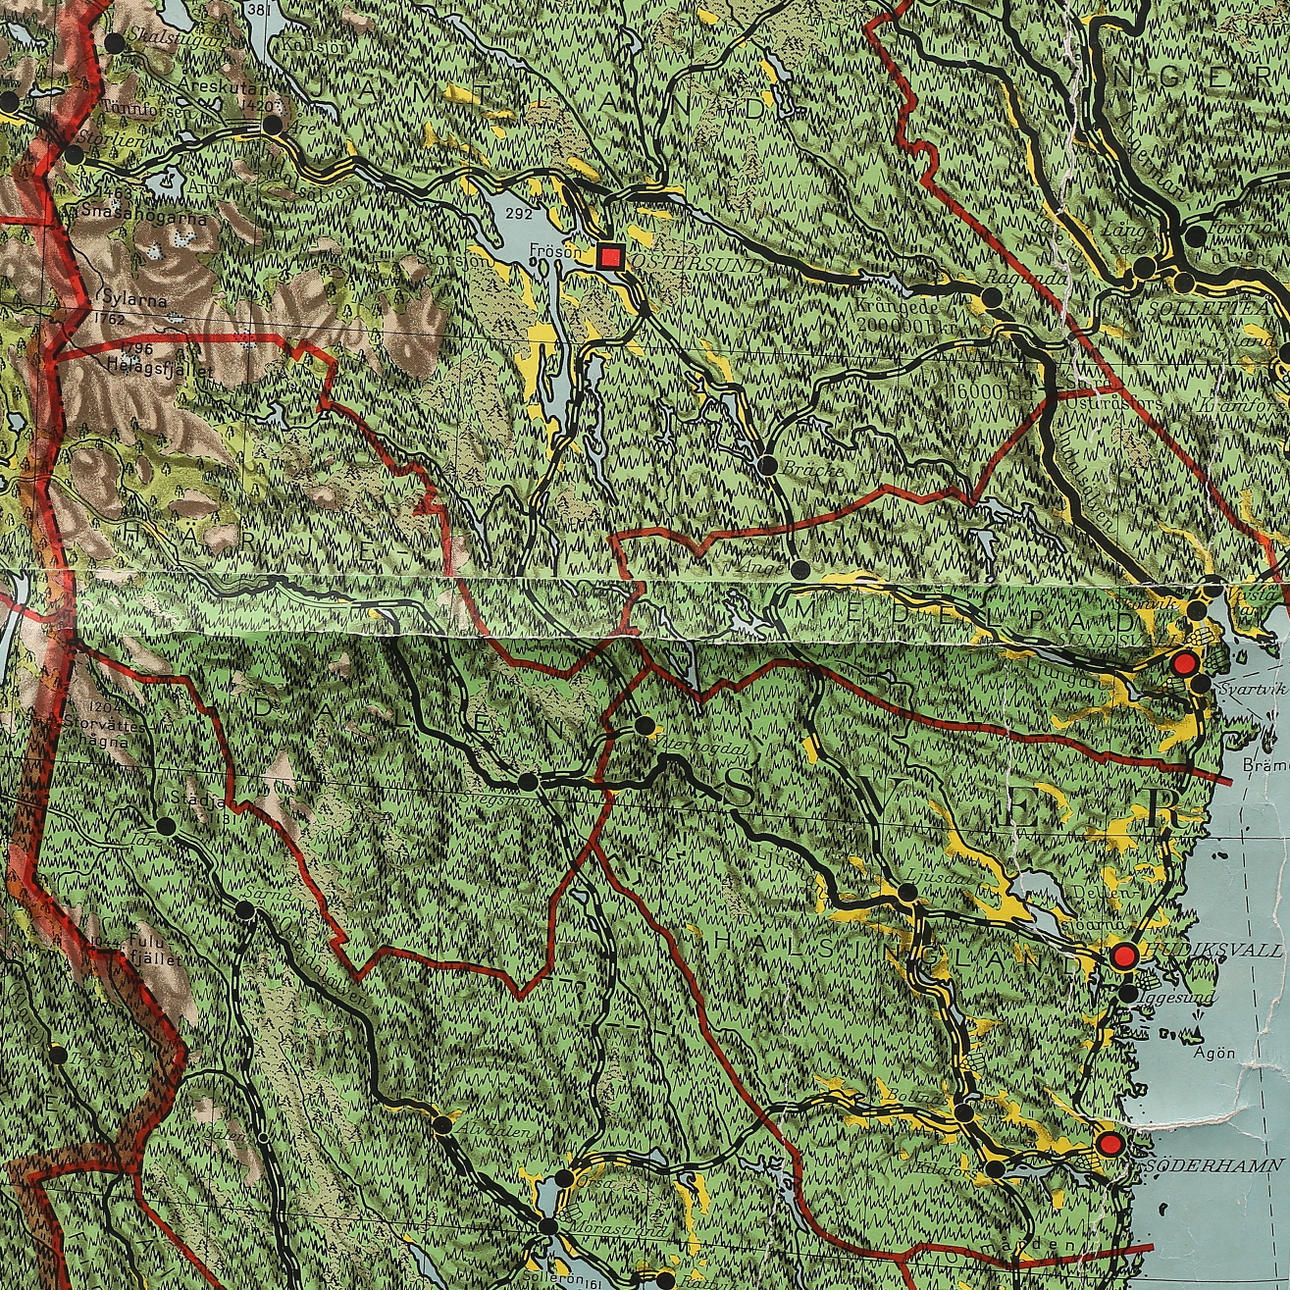
Task: Click the red circle marker at Söderhamn
Action: [1109, 1143]
